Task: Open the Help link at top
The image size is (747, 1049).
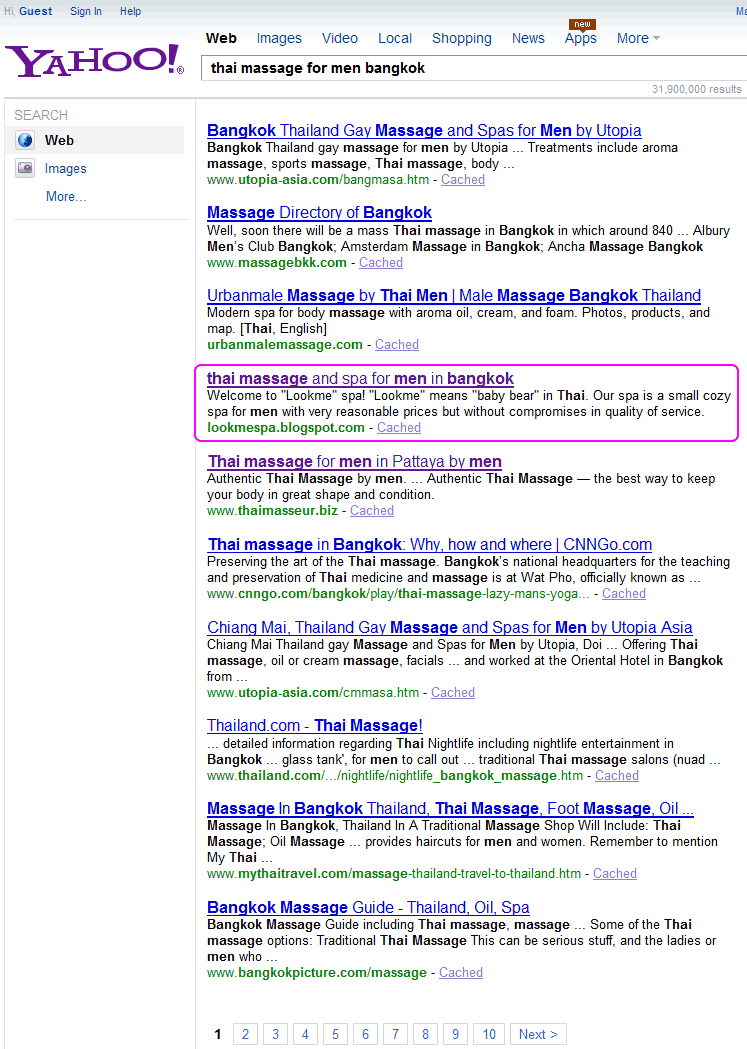Action: tap(130, 11)
